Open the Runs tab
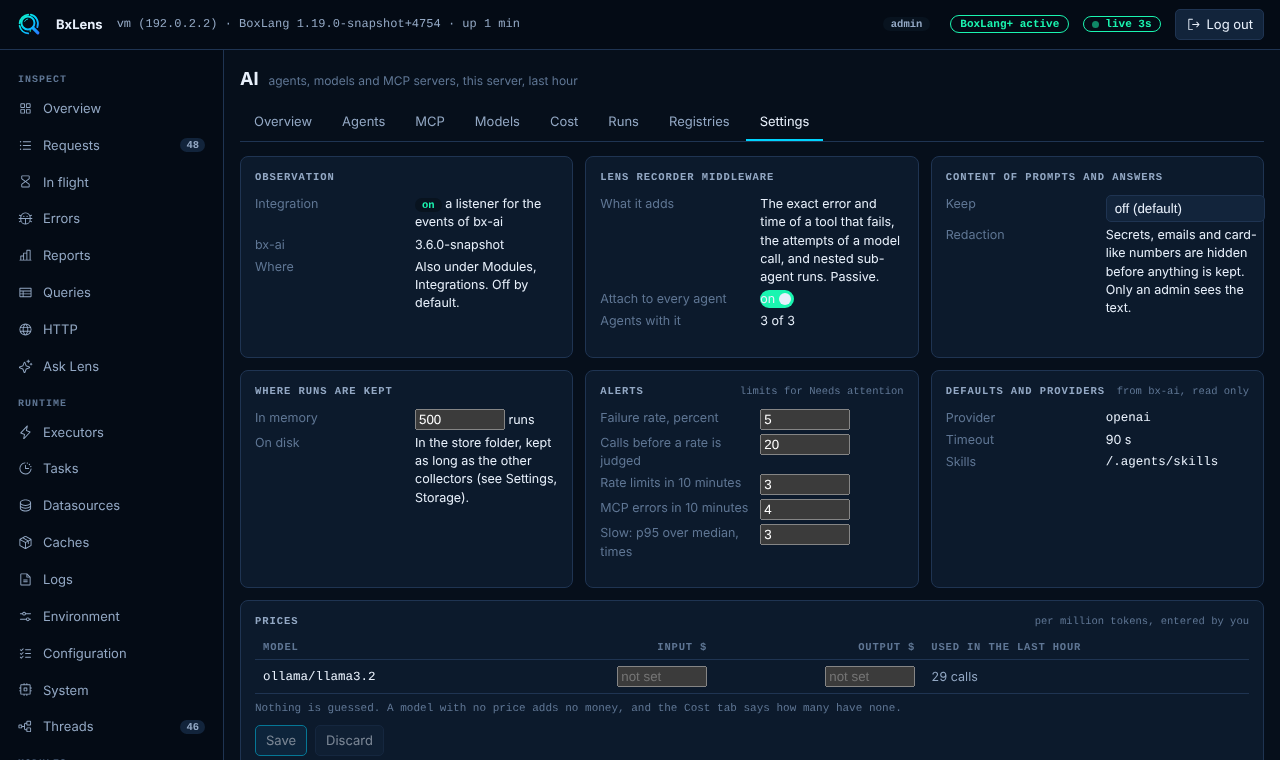Screen dimensions: 1280x760 [x=623, y=121]
